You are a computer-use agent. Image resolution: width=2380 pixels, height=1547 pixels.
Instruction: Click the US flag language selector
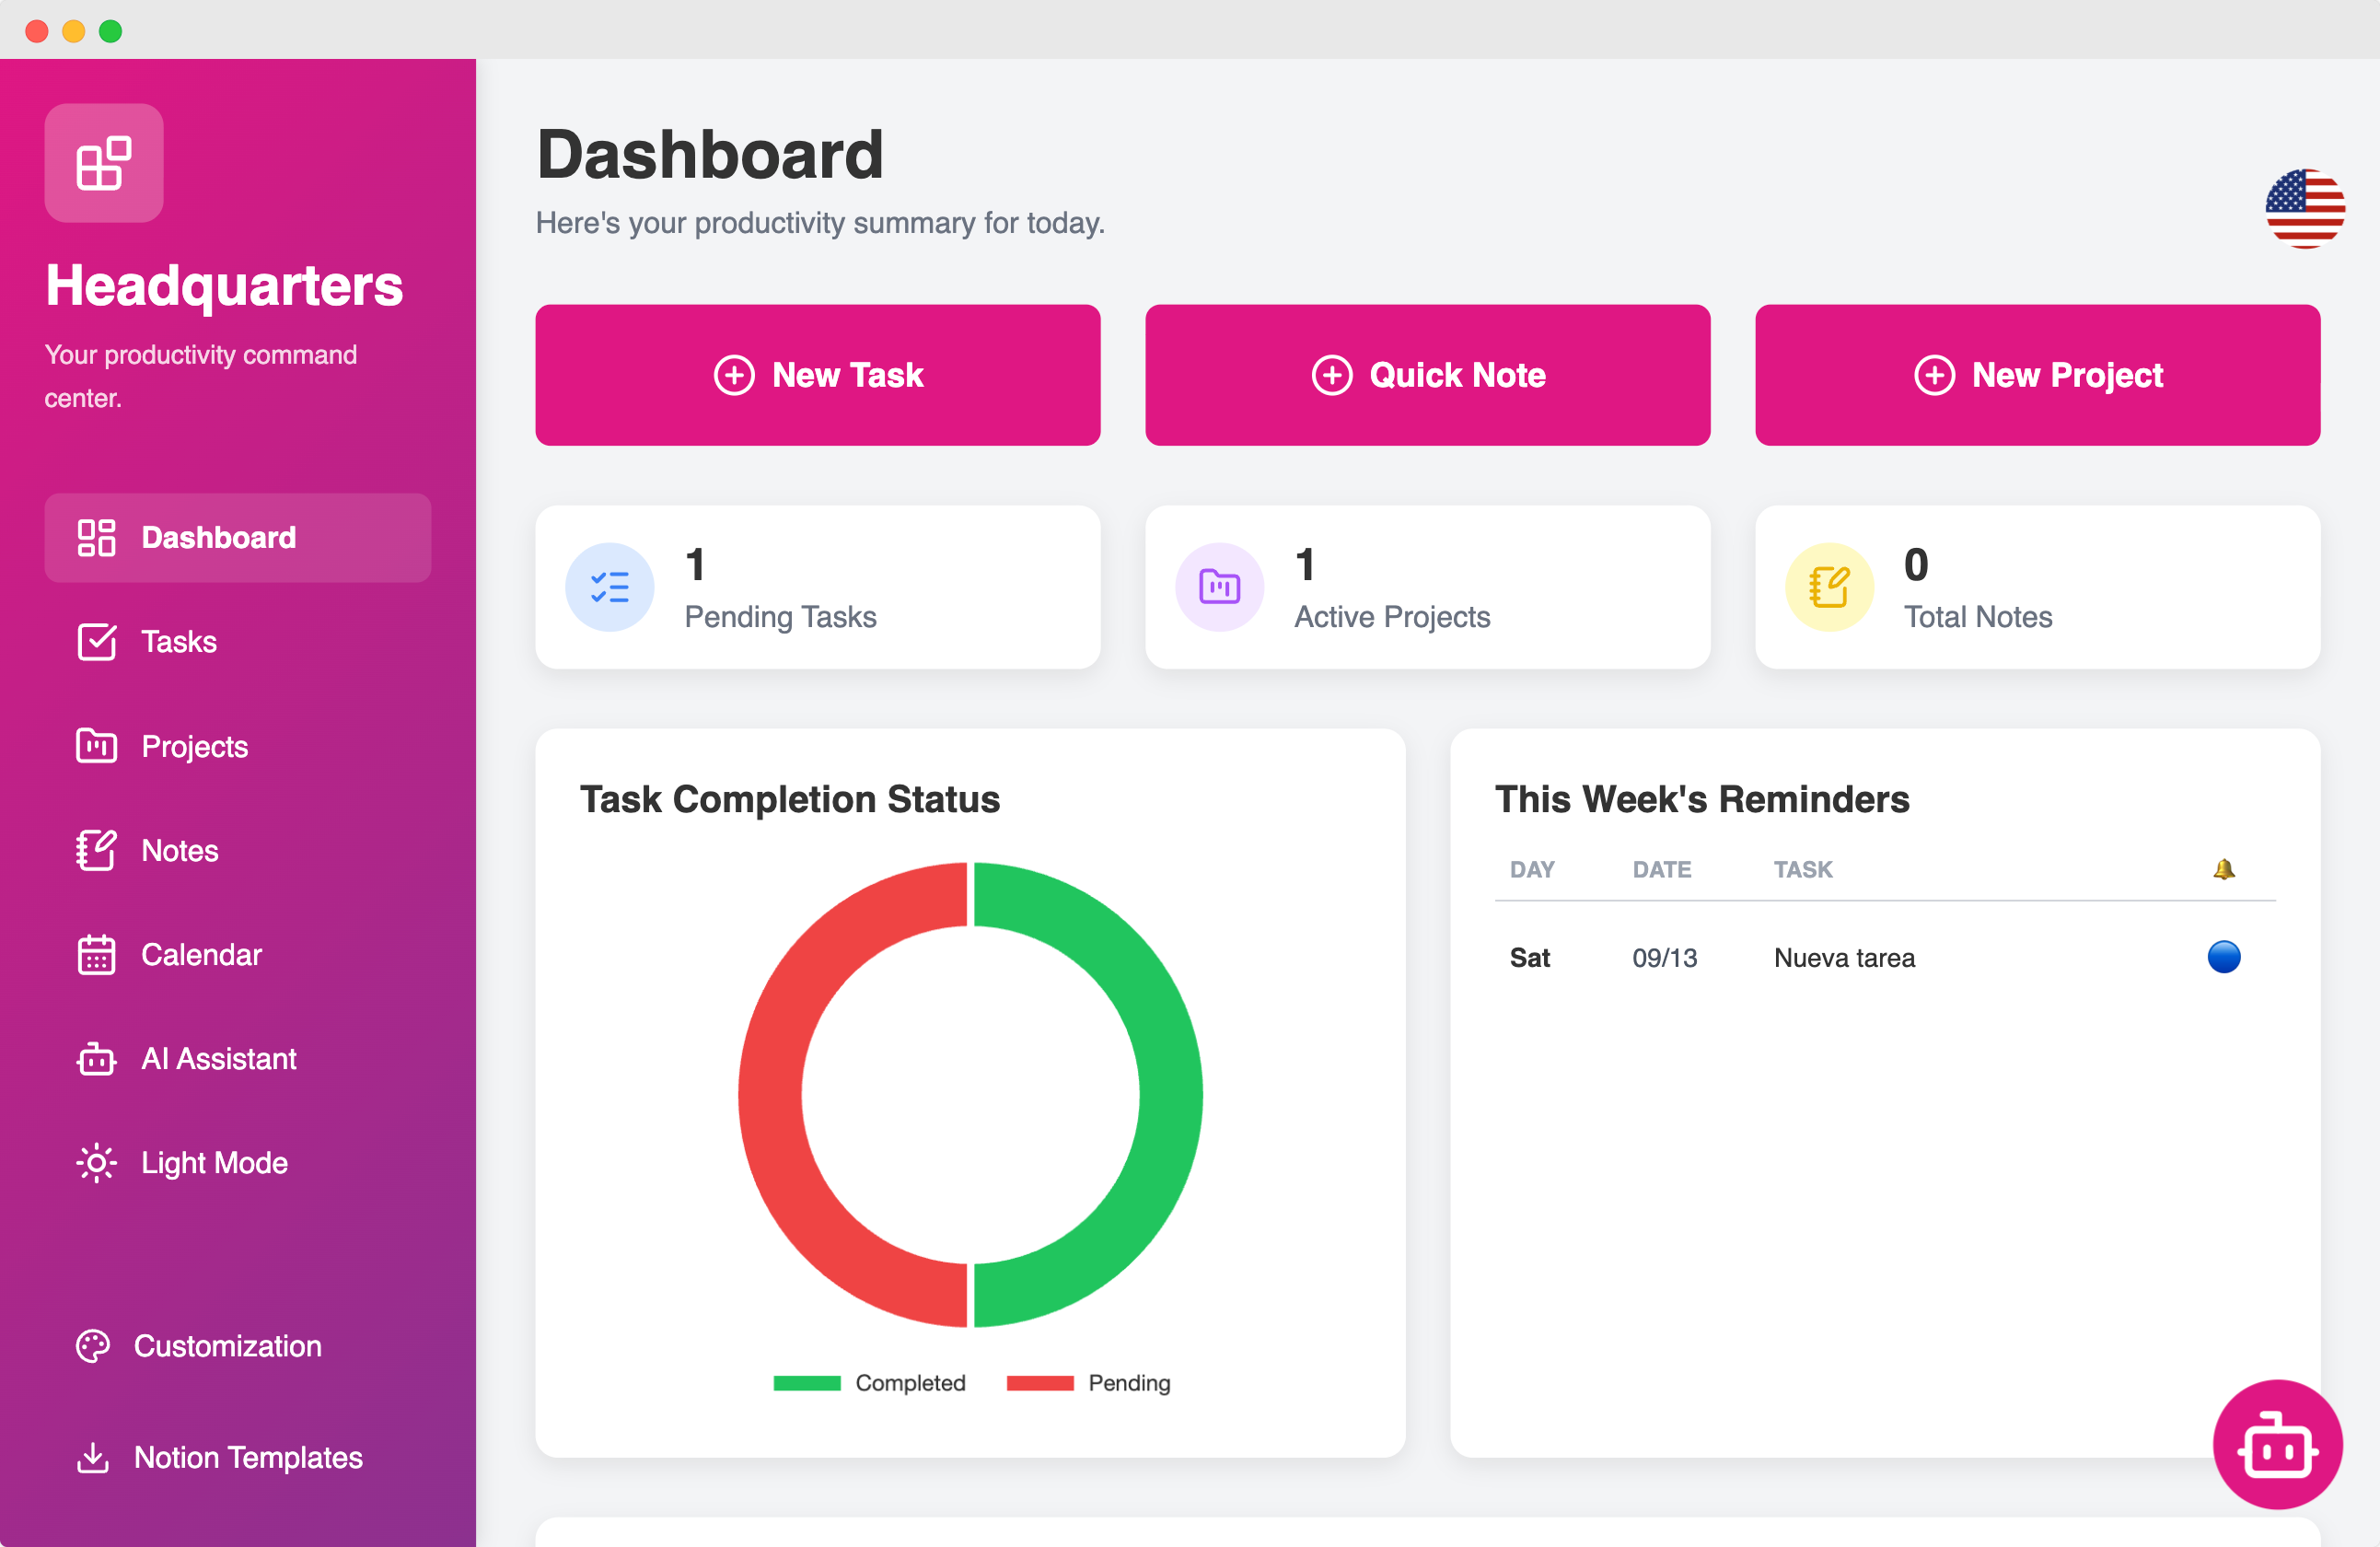point(2304,208)
